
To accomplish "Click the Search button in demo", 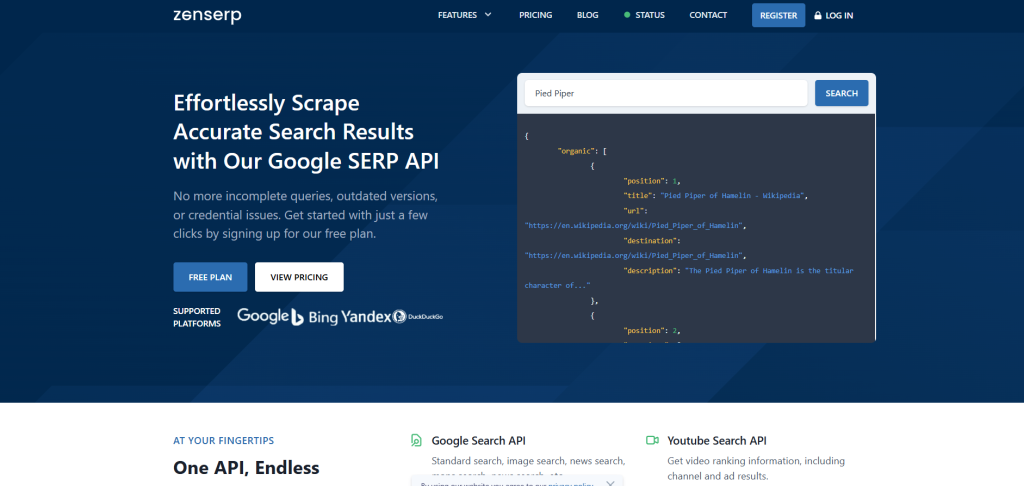I will pos(841,93).
